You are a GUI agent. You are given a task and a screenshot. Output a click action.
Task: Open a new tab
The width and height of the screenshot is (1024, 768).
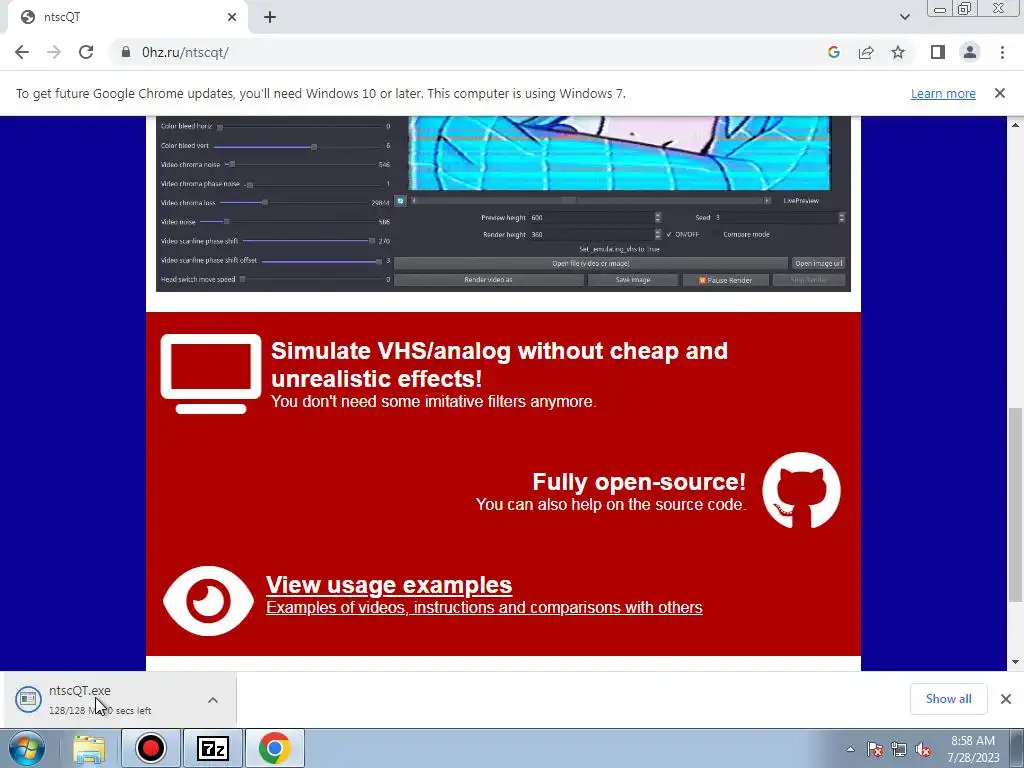coord(270,17)
